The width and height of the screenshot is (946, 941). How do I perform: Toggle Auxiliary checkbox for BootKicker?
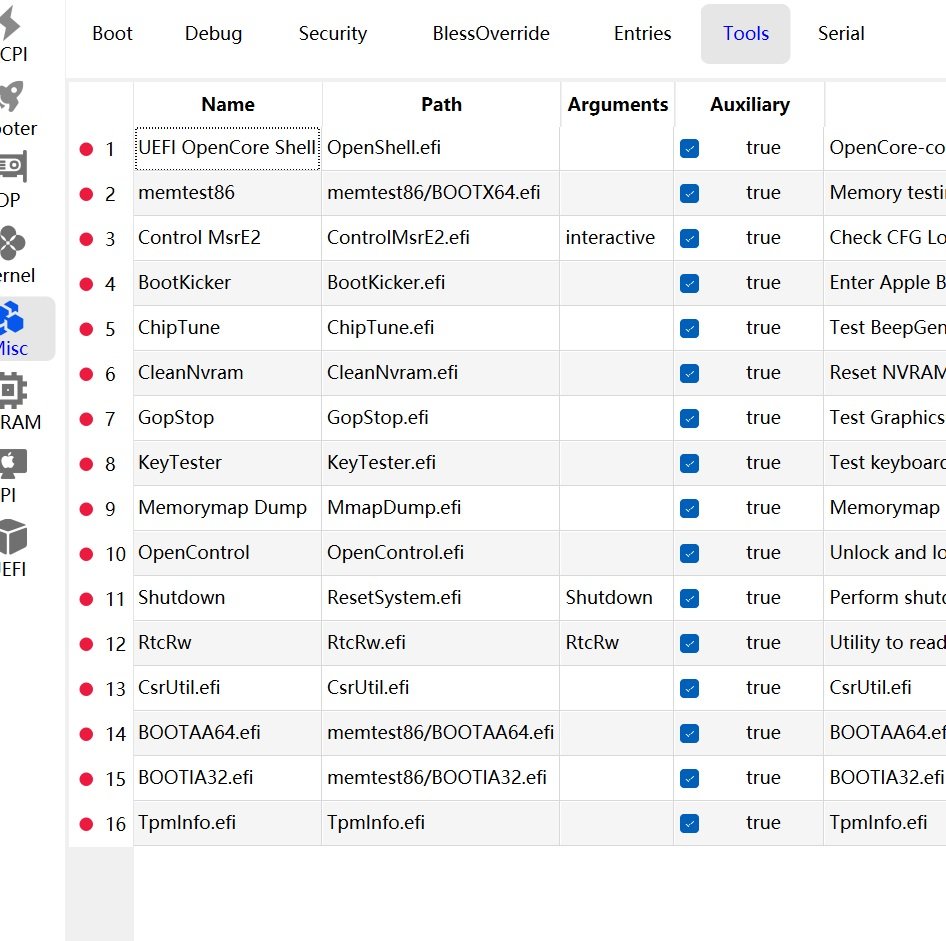[689, 284]
